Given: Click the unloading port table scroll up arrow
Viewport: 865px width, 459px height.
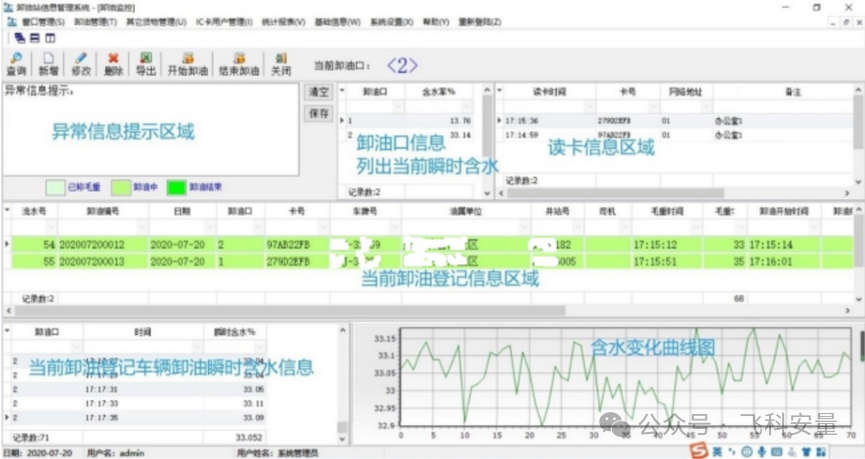Looking at the screenshot, I should pyautogui.click(x=487, y=90).
